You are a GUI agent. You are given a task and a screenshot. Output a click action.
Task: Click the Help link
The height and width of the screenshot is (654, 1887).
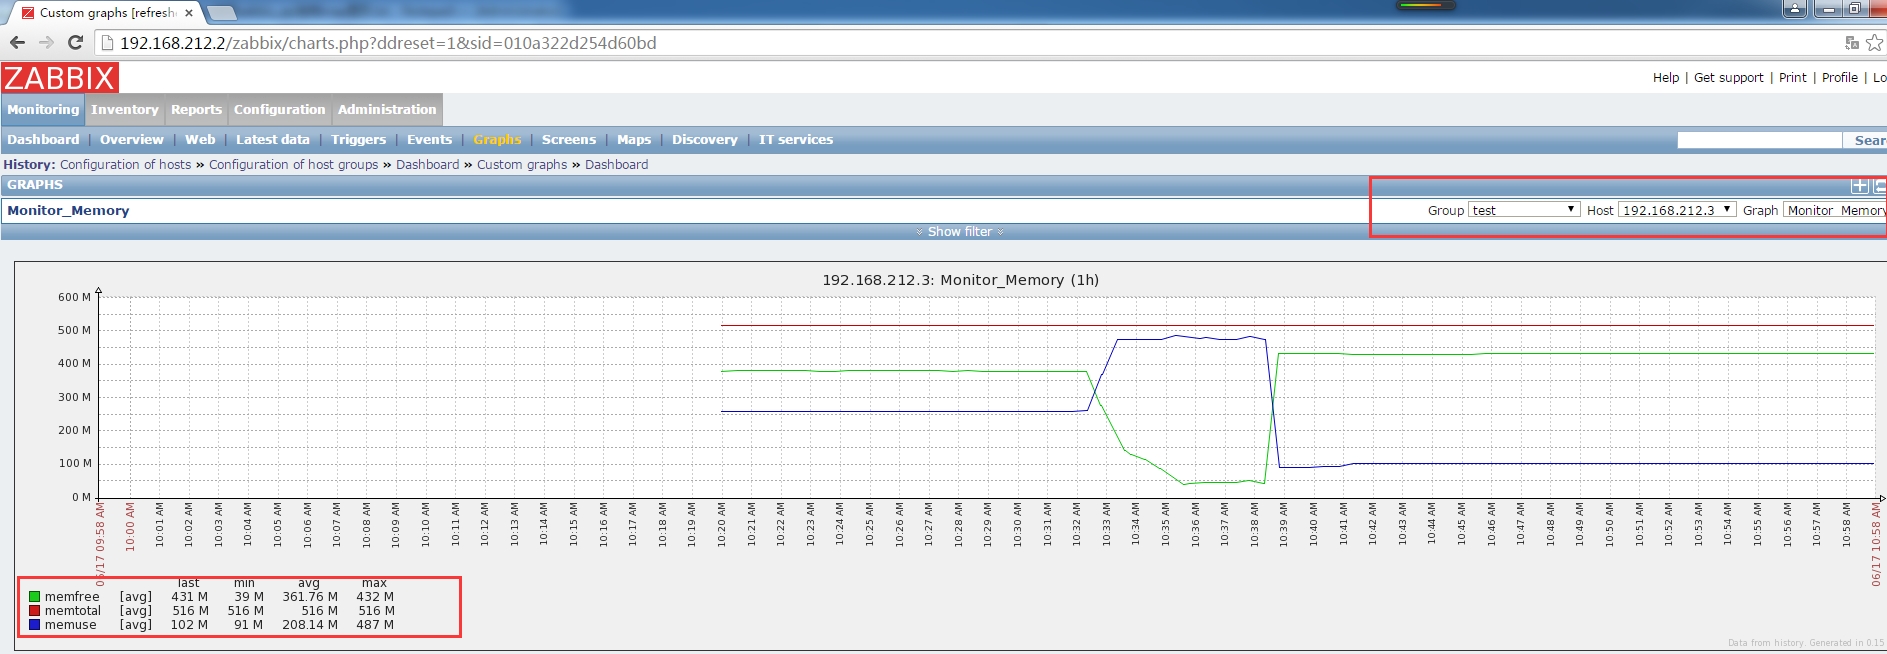pos(1666,77)
